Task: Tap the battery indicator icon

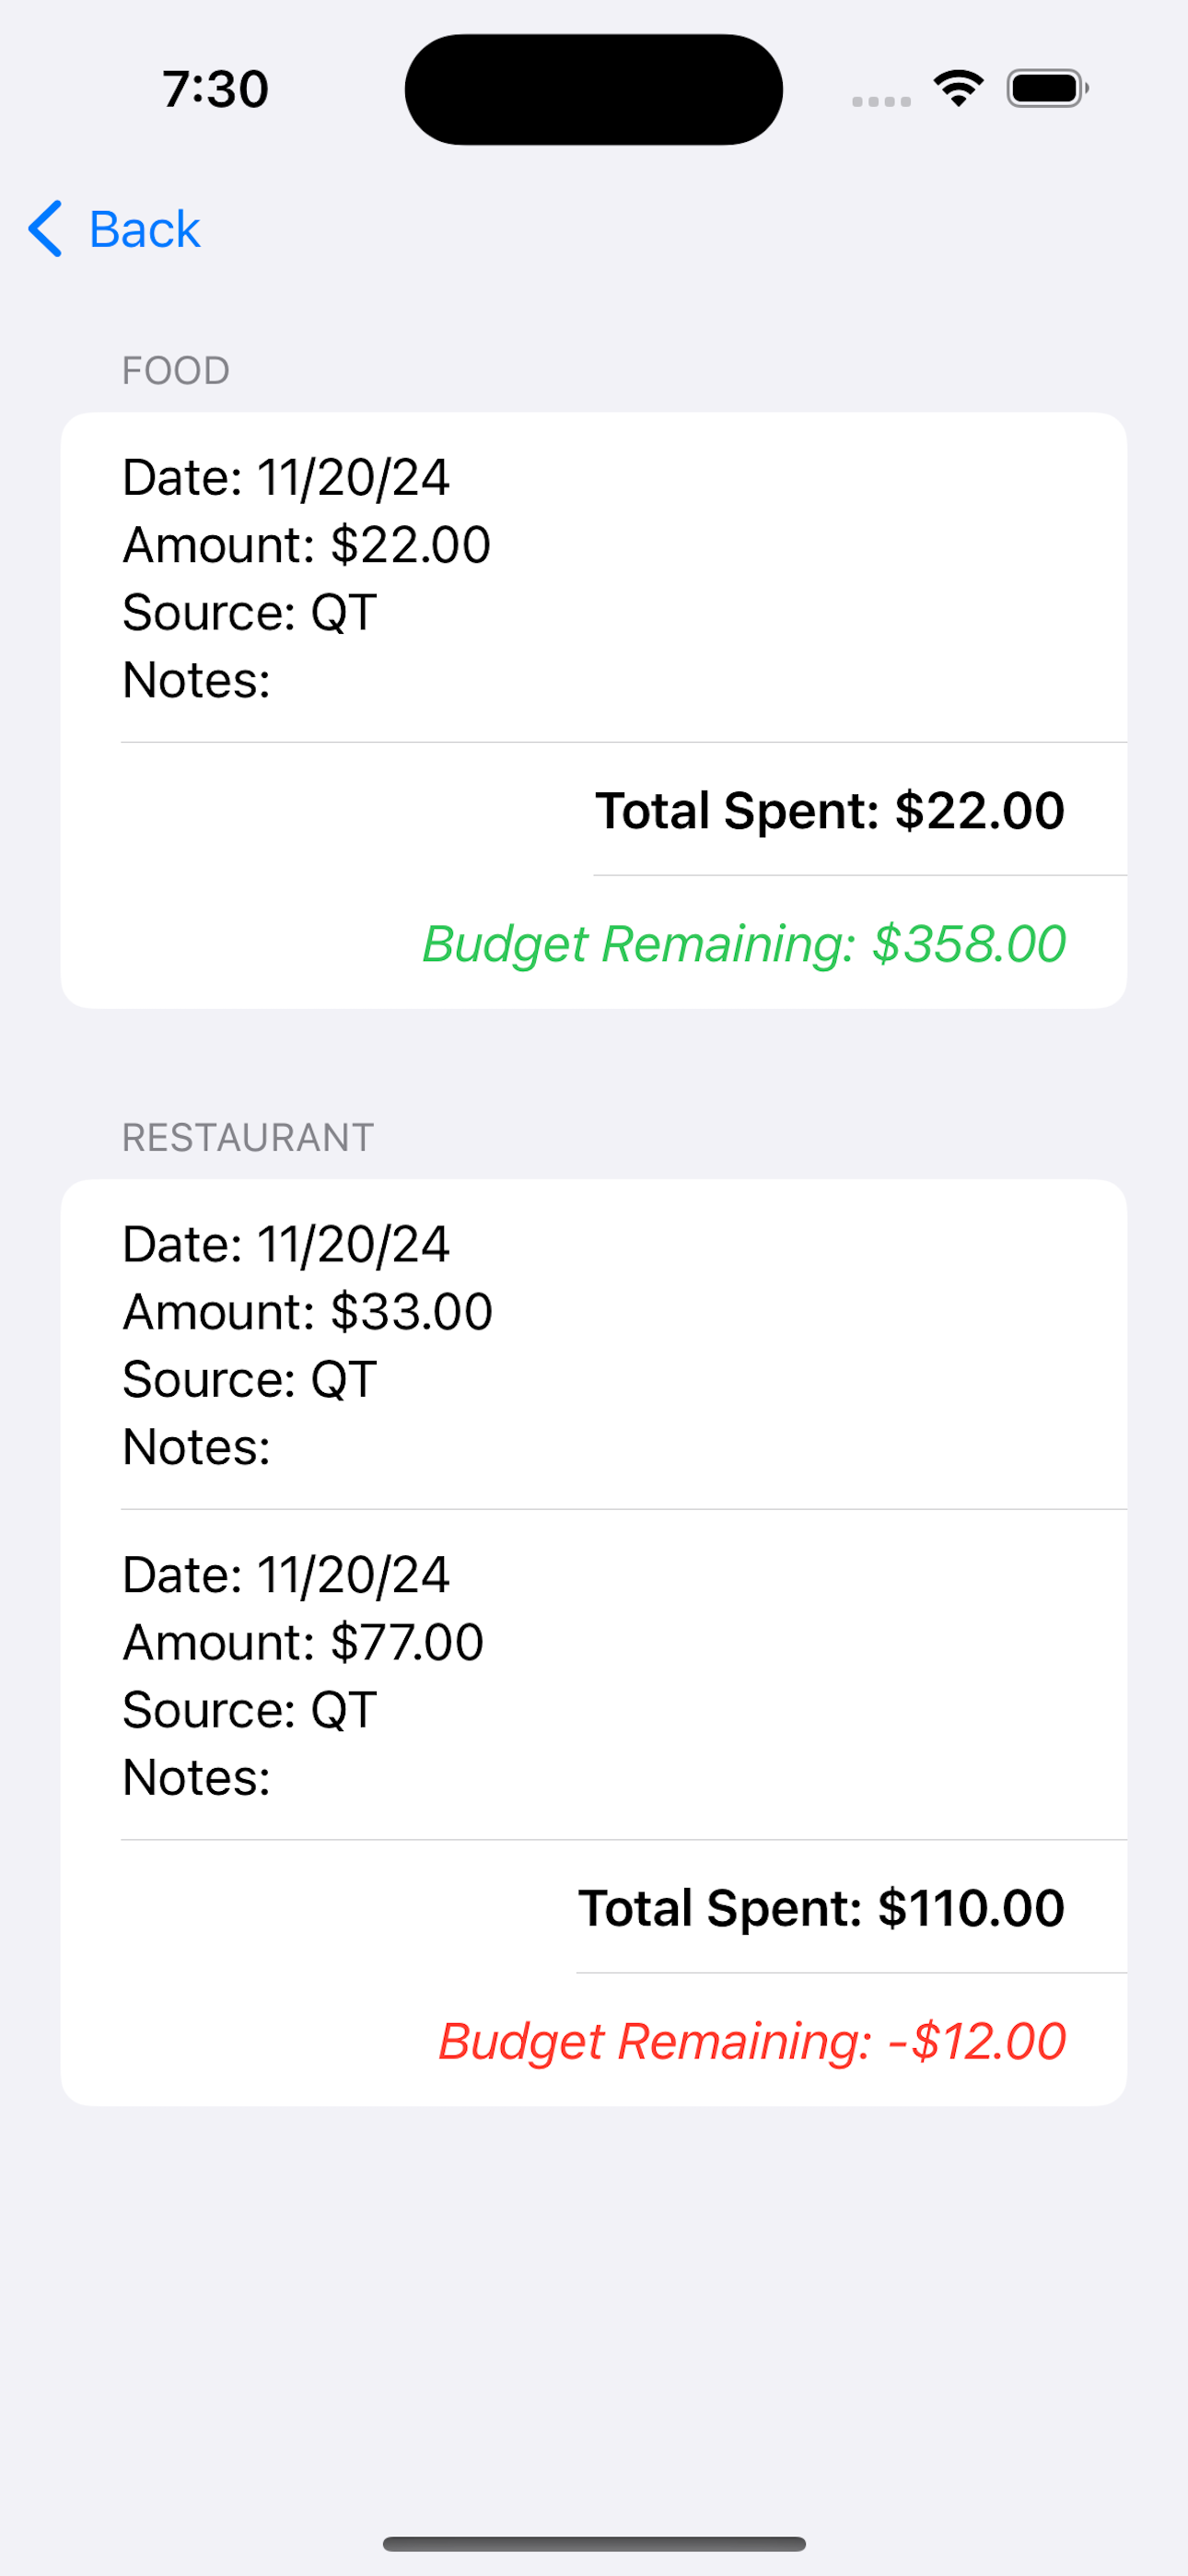Action: pyautogui.click(x=1046, y=89)
